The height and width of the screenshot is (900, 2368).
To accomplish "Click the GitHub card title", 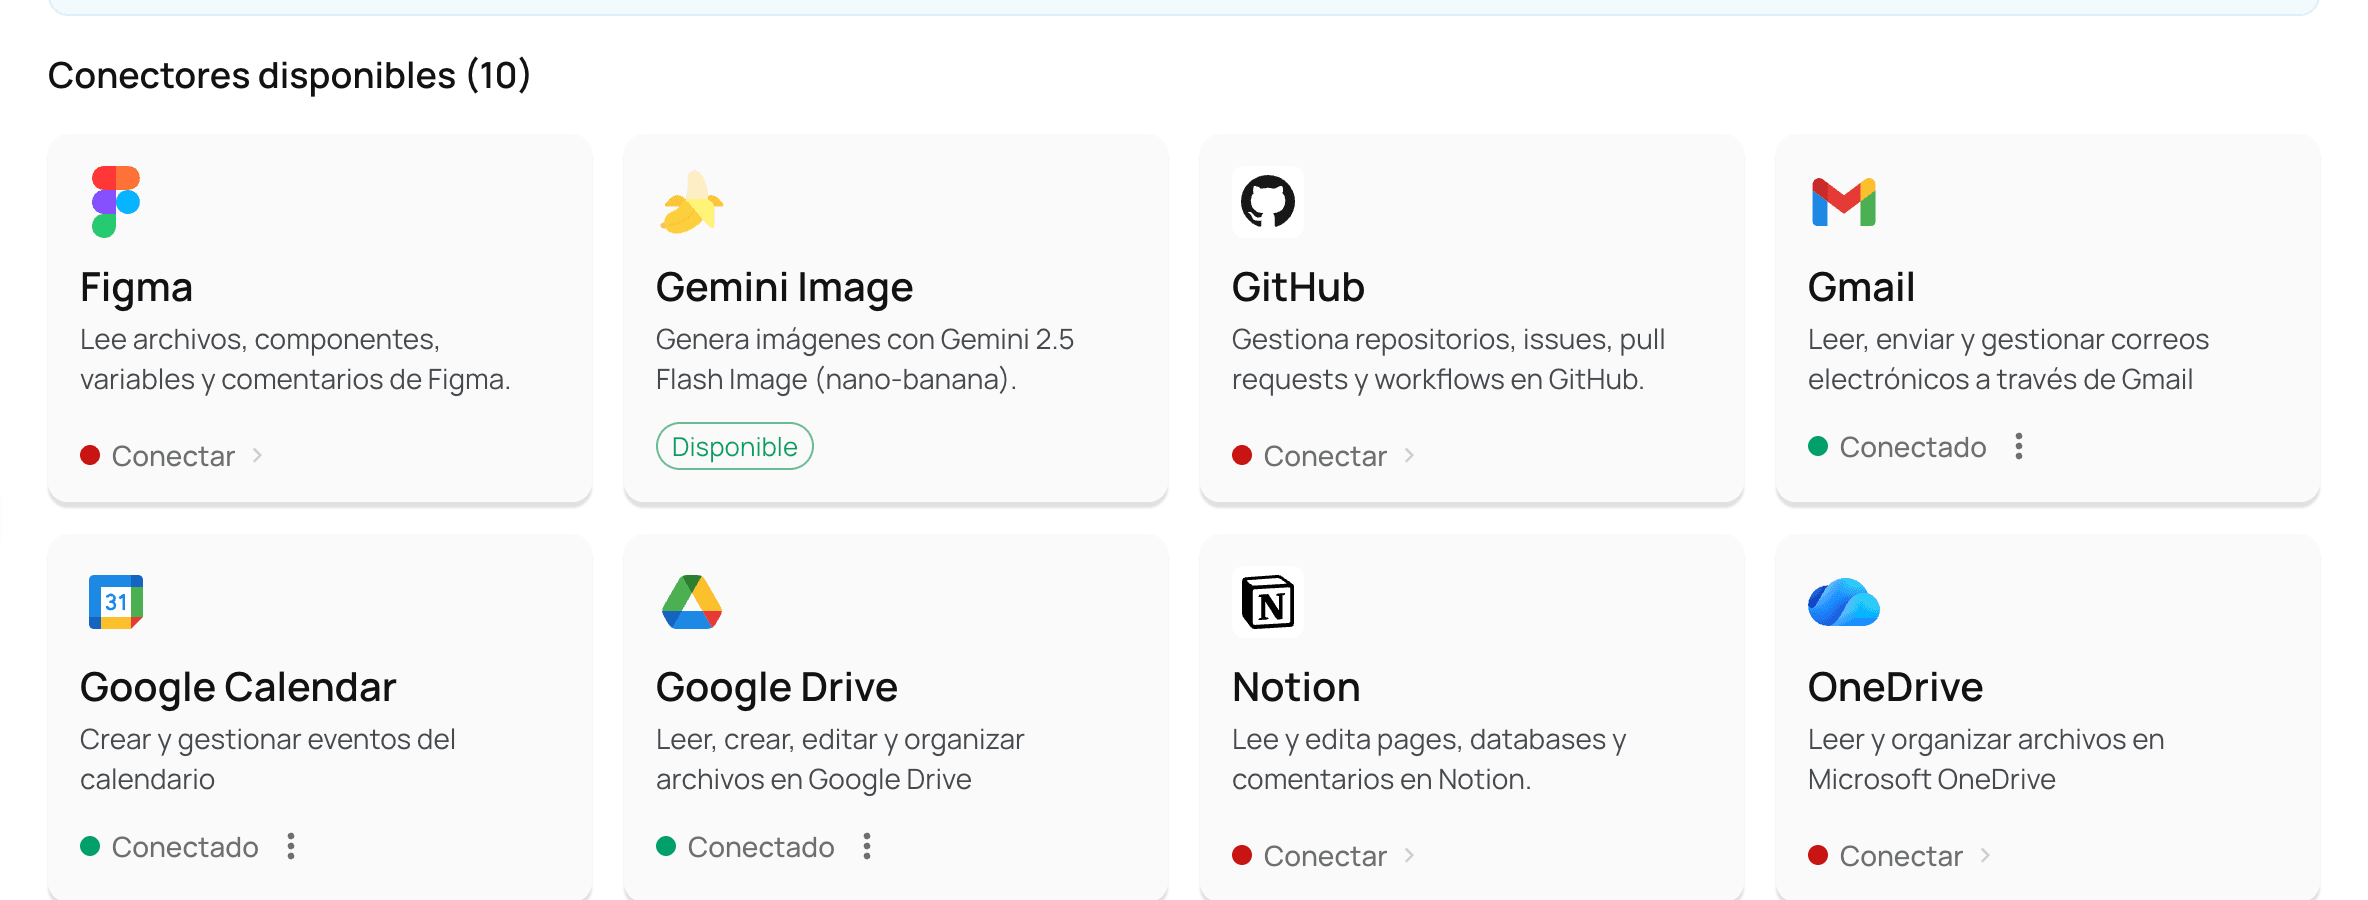I will click(1298, 288).
